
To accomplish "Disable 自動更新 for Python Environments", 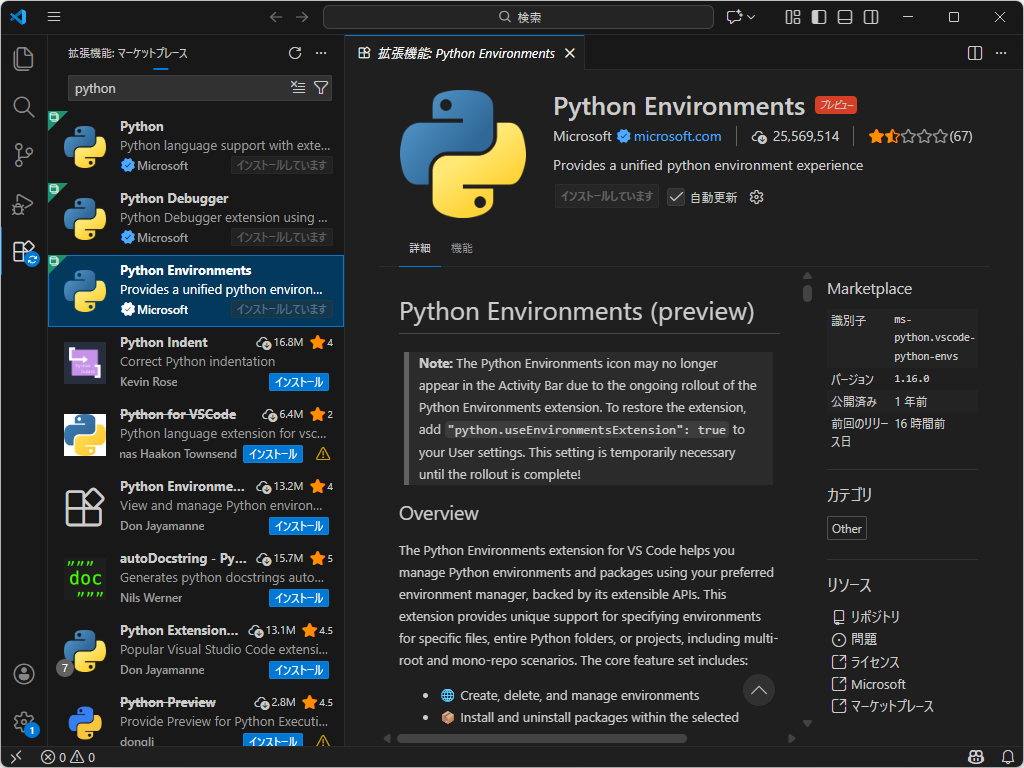I will [675, 197].
